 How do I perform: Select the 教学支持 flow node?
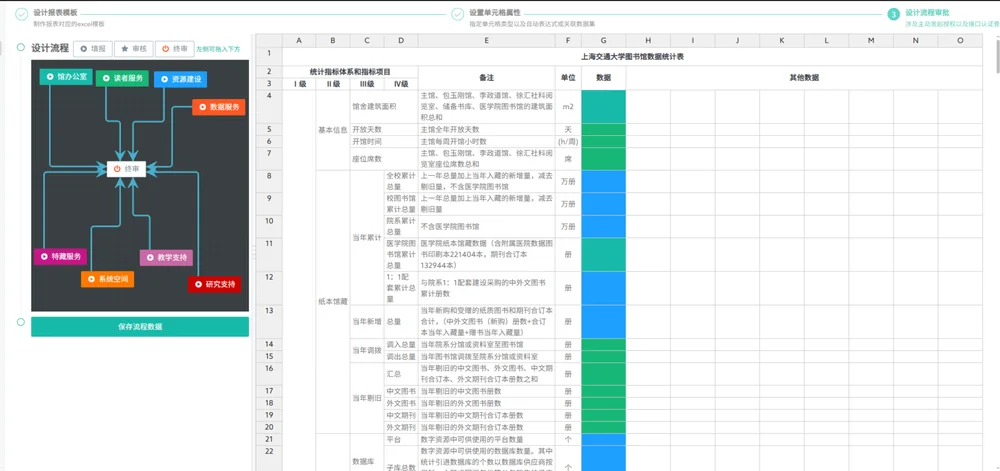click(x=166, y=257)
